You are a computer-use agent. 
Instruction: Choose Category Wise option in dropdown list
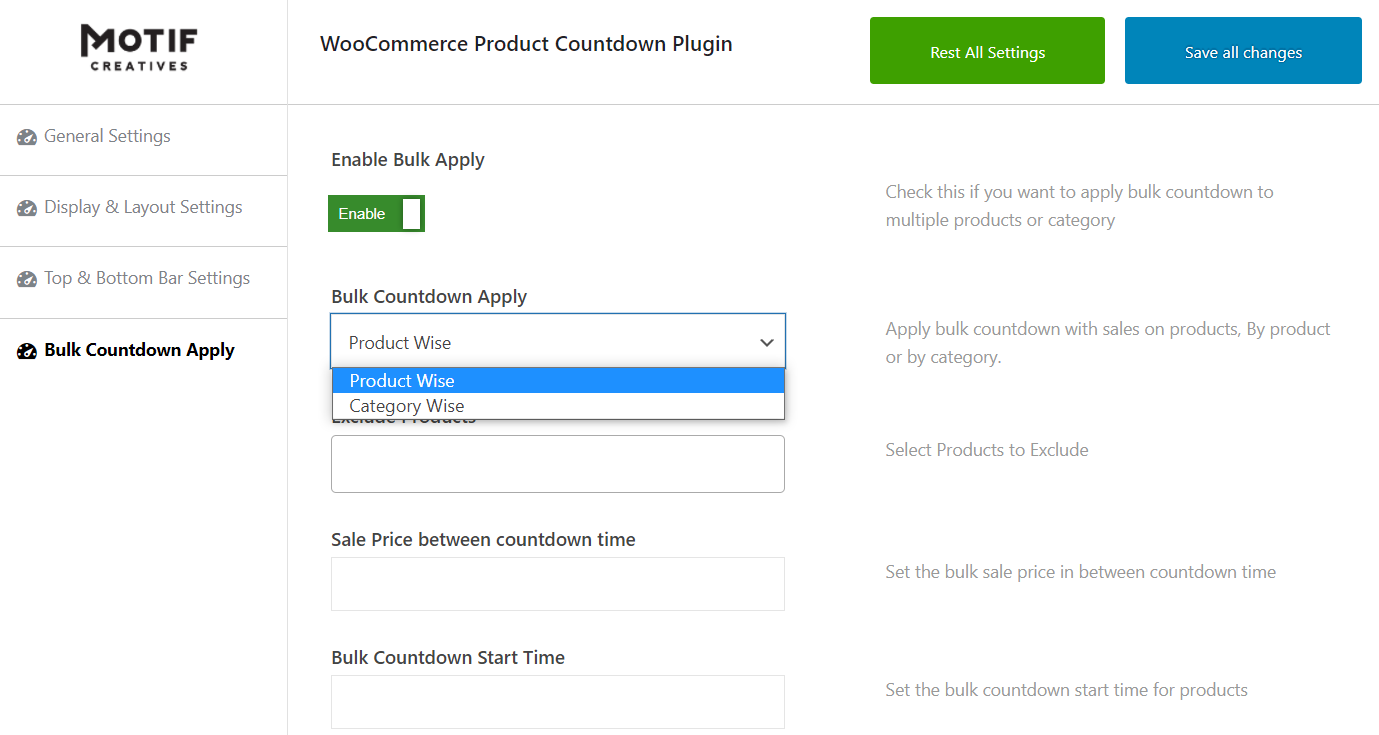(x=558, y=406)
